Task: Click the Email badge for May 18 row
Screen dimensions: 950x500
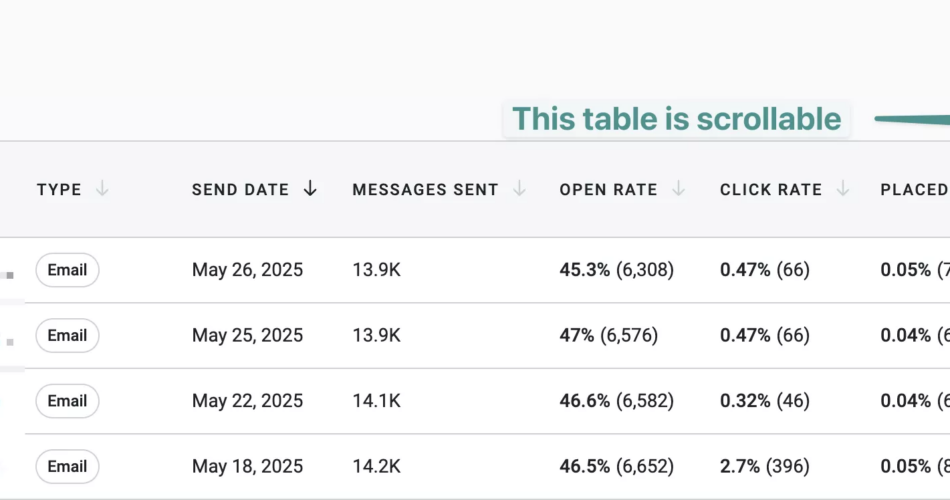Action: (x=67, y=466)
